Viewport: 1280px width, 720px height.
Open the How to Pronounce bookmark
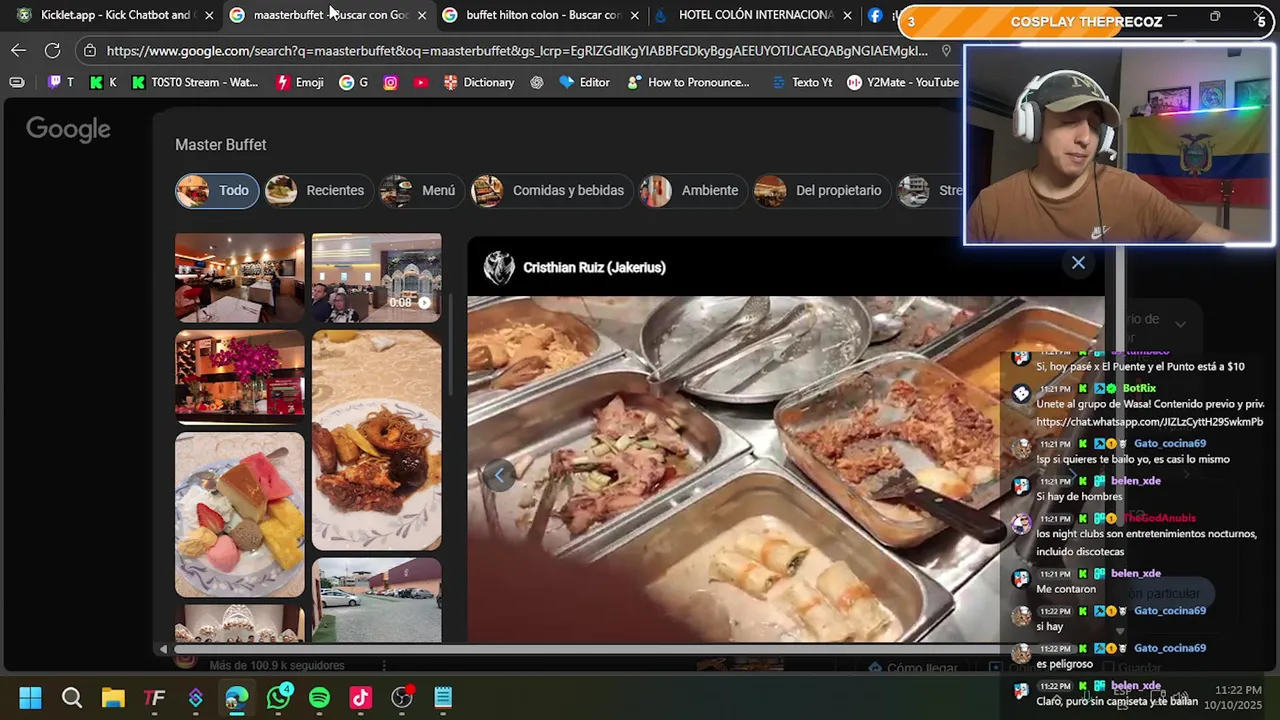[688, 82]
